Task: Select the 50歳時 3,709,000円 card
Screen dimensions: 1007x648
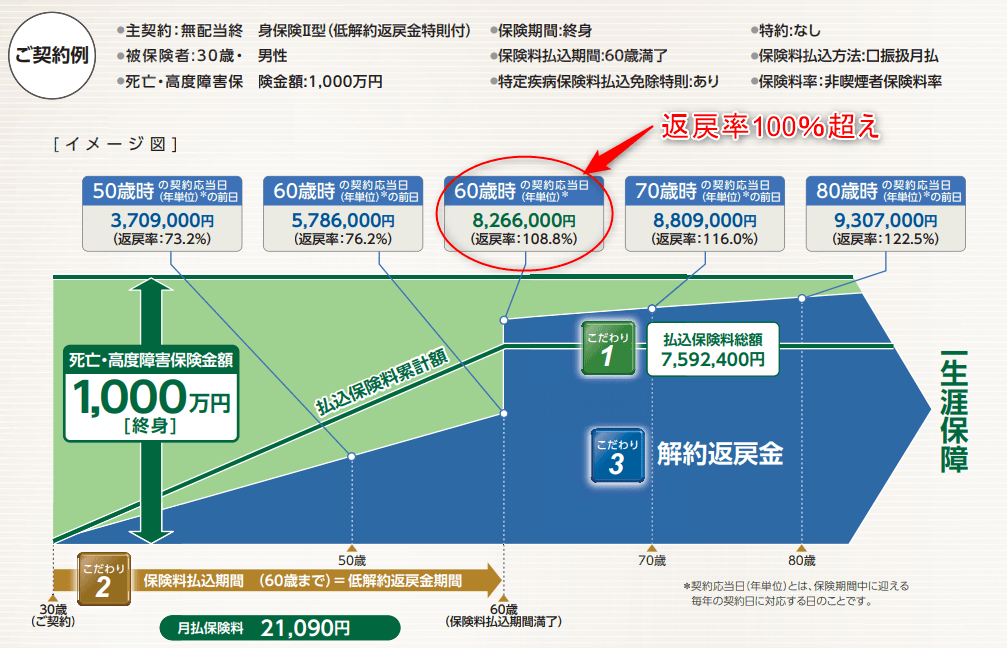Action: (162, 213)
